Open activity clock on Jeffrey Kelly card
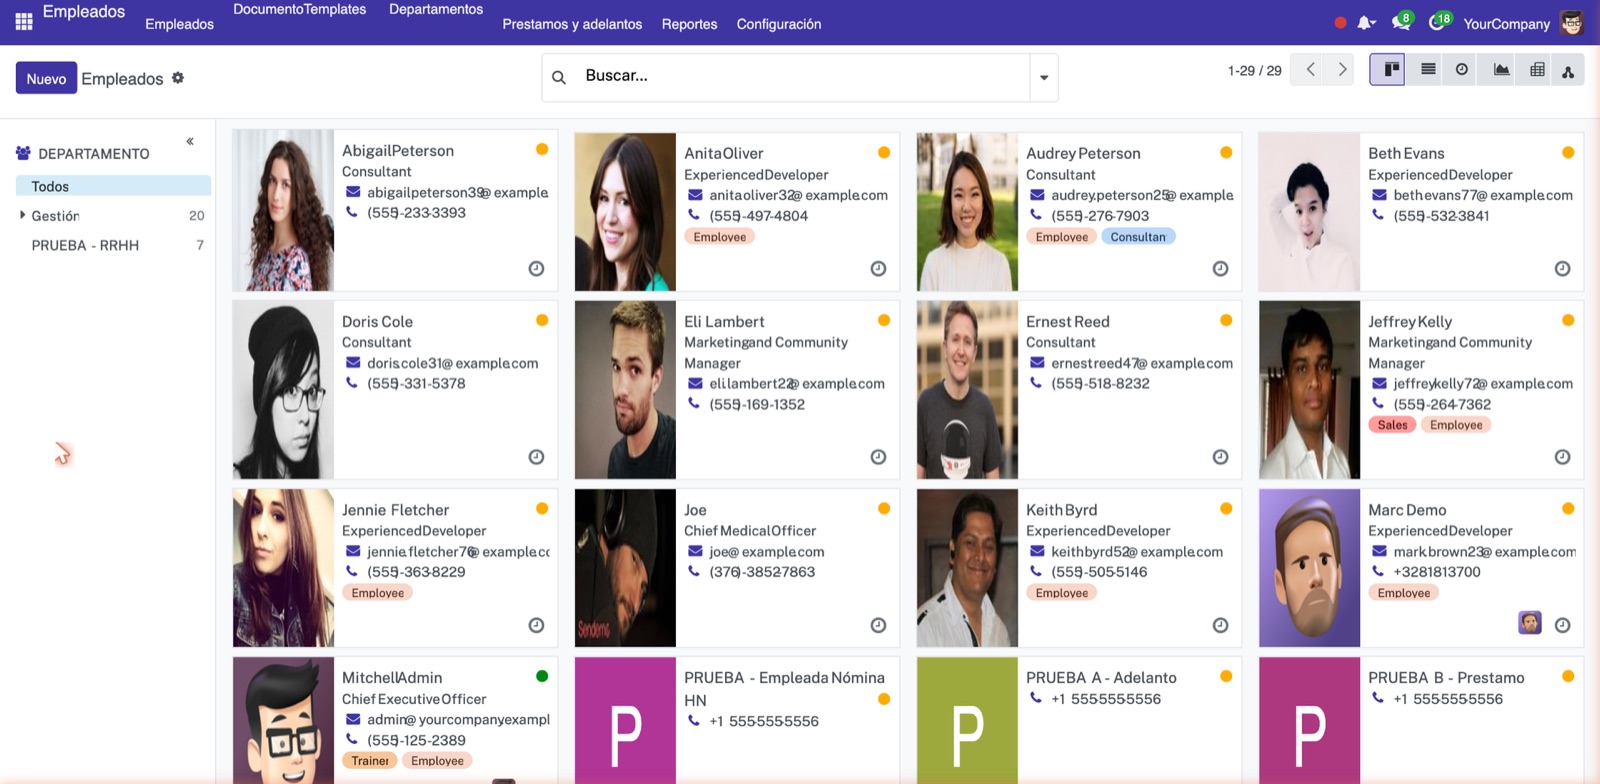The height and width of the screenshot is (784, 1600). 1562,457
